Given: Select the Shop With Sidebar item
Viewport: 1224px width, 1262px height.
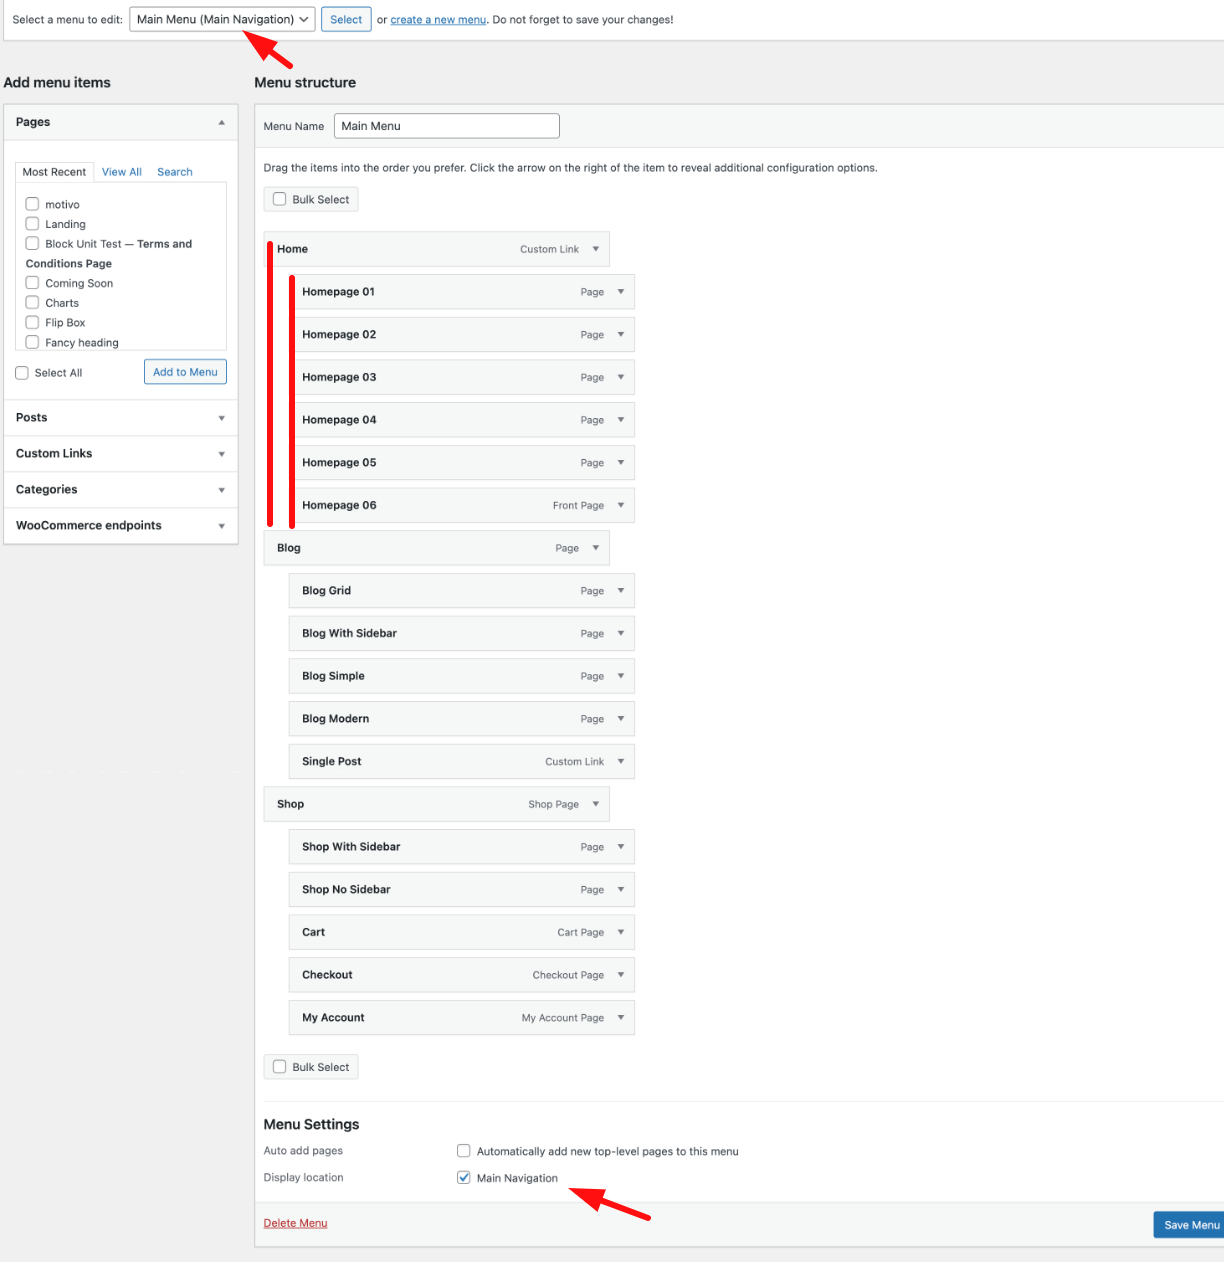Looking at the screenshot, I should click(x=461, y=847).
